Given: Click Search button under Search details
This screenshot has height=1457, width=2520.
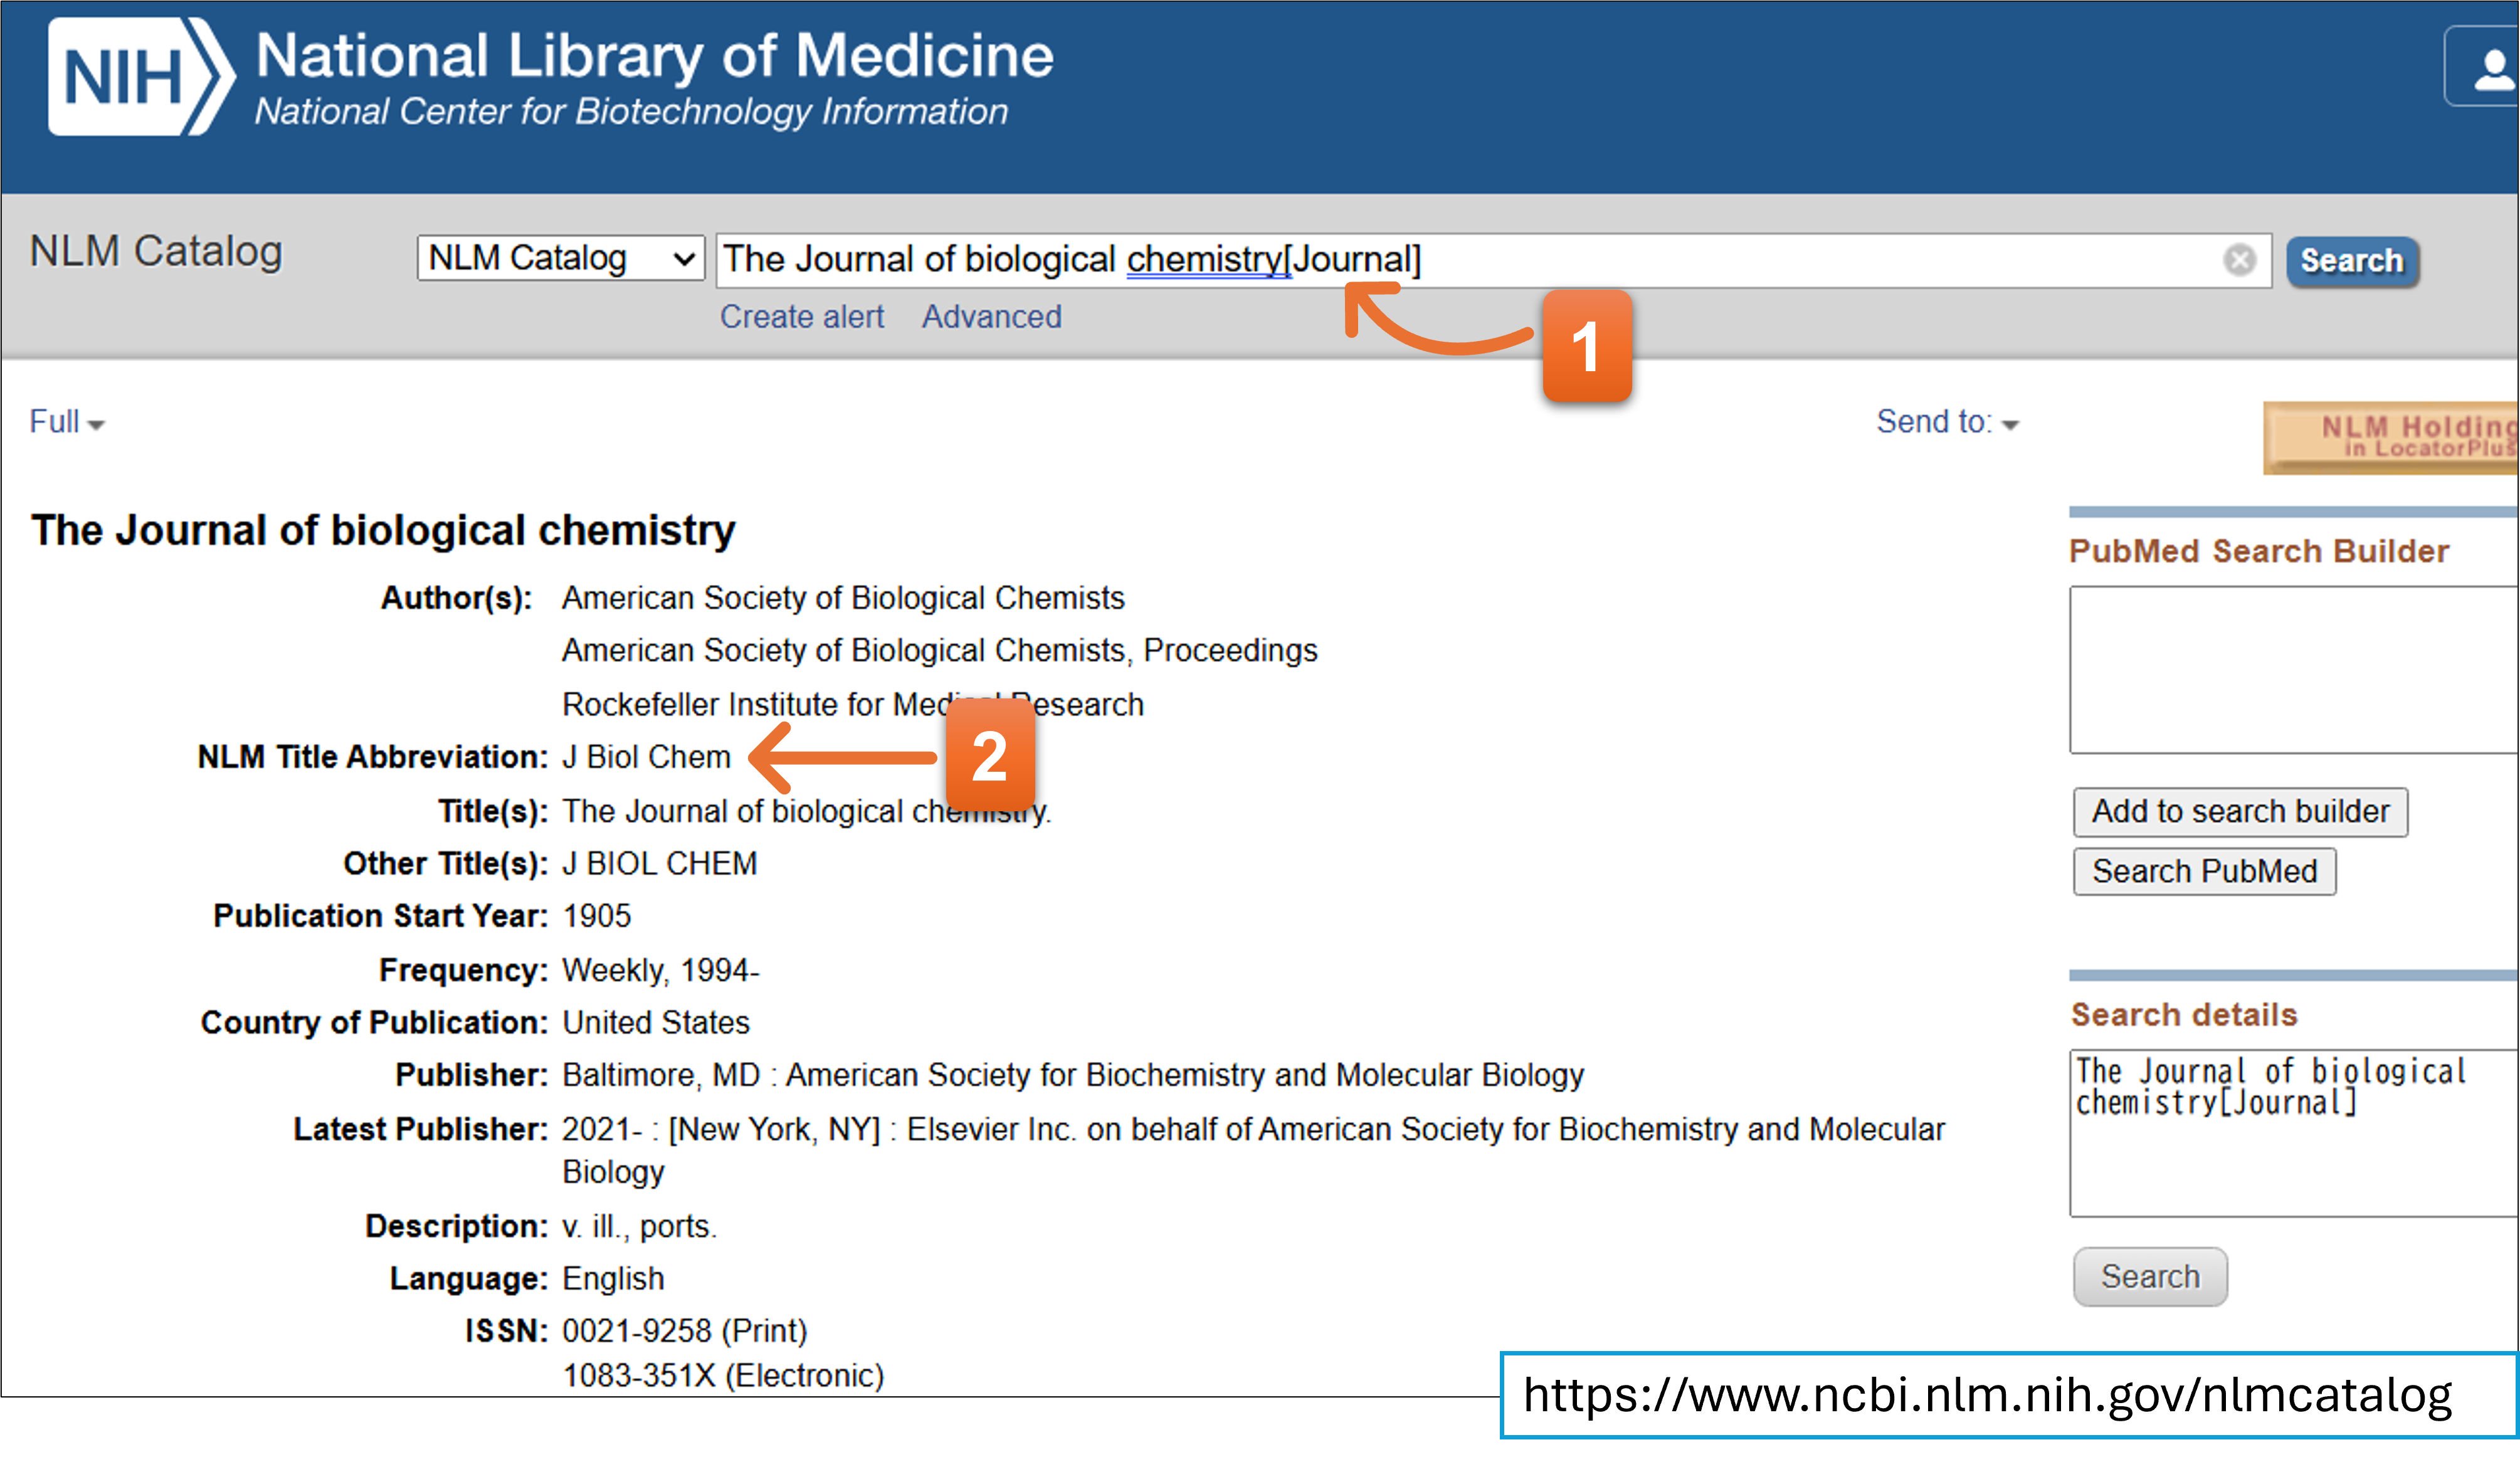Looking at the screenshot, I should [x=2150, y=1276].
